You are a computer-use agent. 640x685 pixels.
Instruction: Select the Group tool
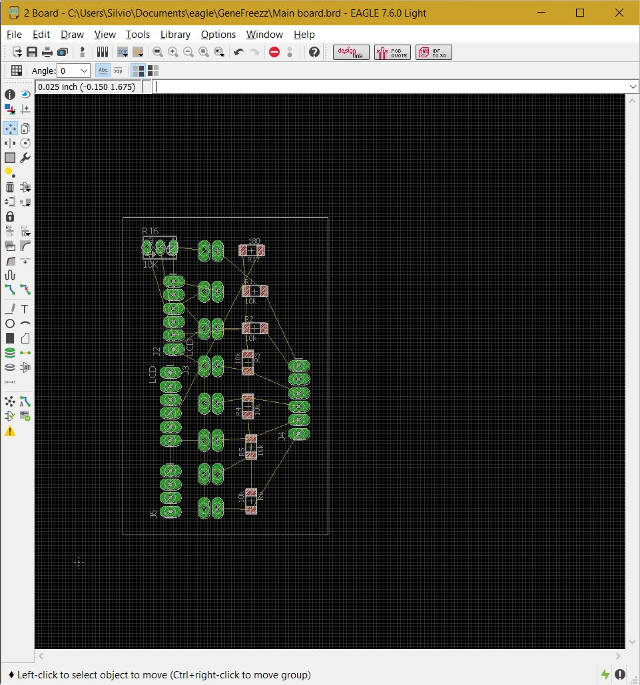point(10,158)
